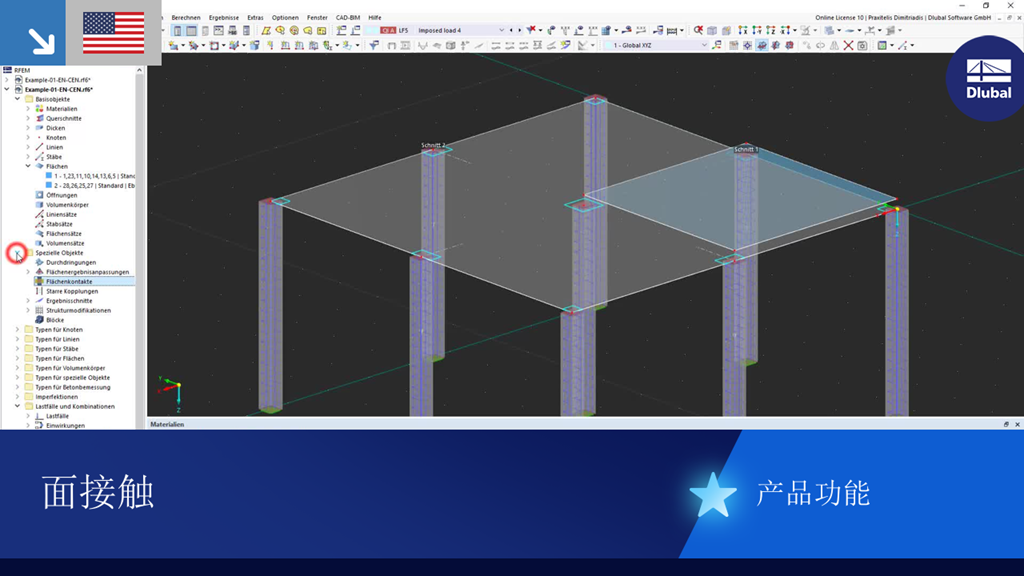This screenshot has width=1024, height=576.
Task: Expand Typen für Knoten folder
Action: coord(18,330)
